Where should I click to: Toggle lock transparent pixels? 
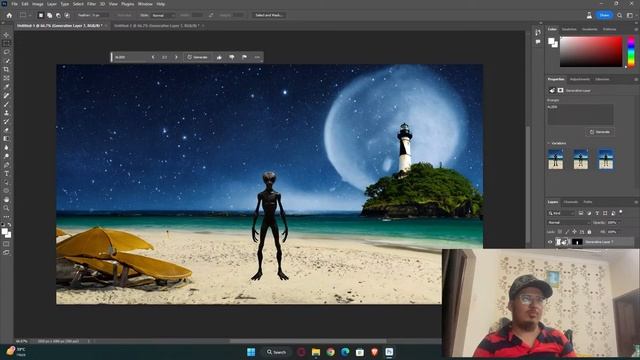(x=560, y=232)
